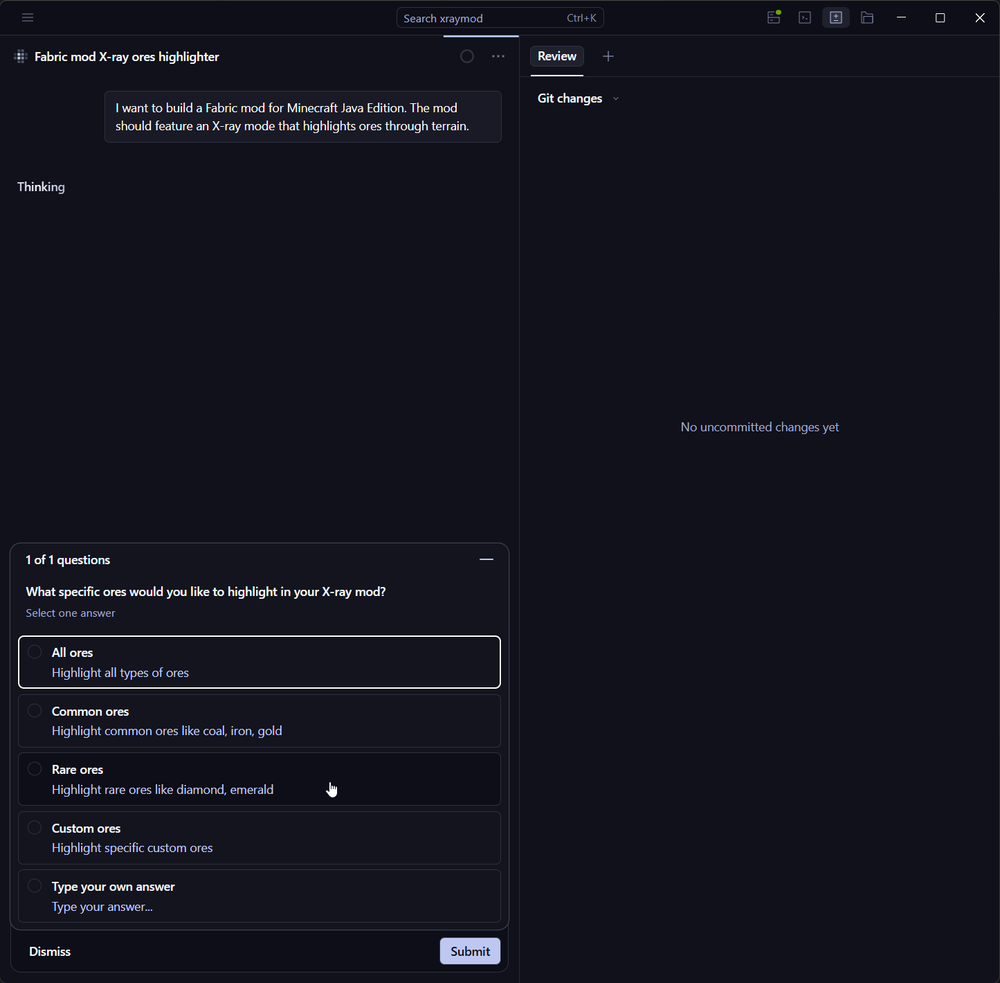Close the application window

coord(980,18)
